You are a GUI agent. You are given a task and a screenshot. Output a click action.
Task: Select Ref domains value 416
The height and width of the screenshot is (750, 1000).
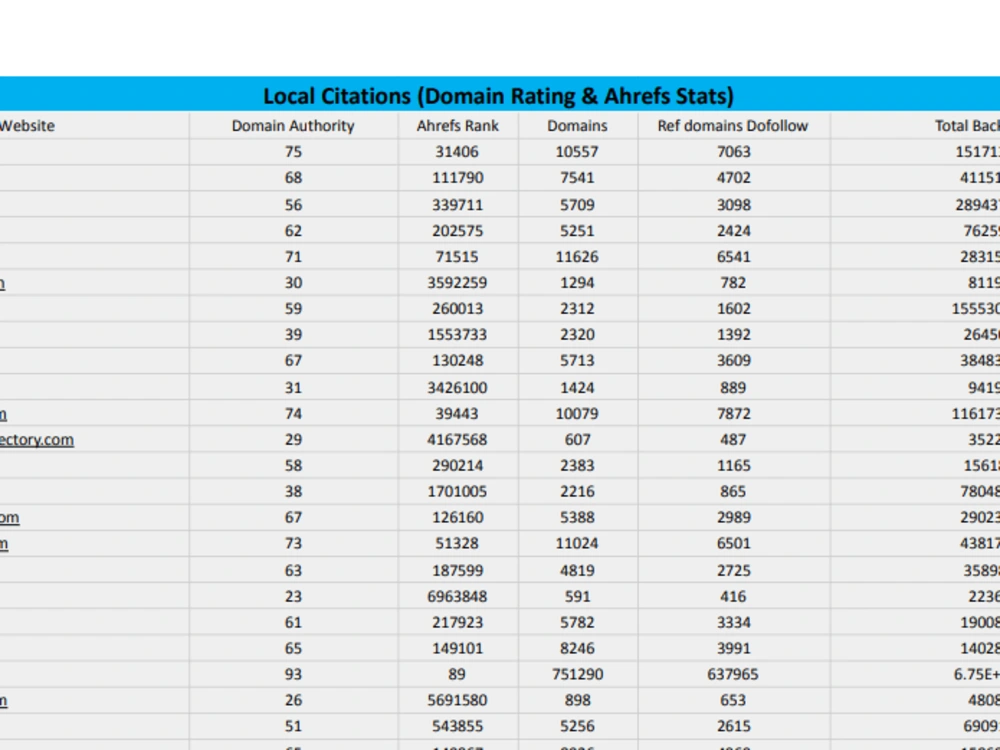[733, 596]
